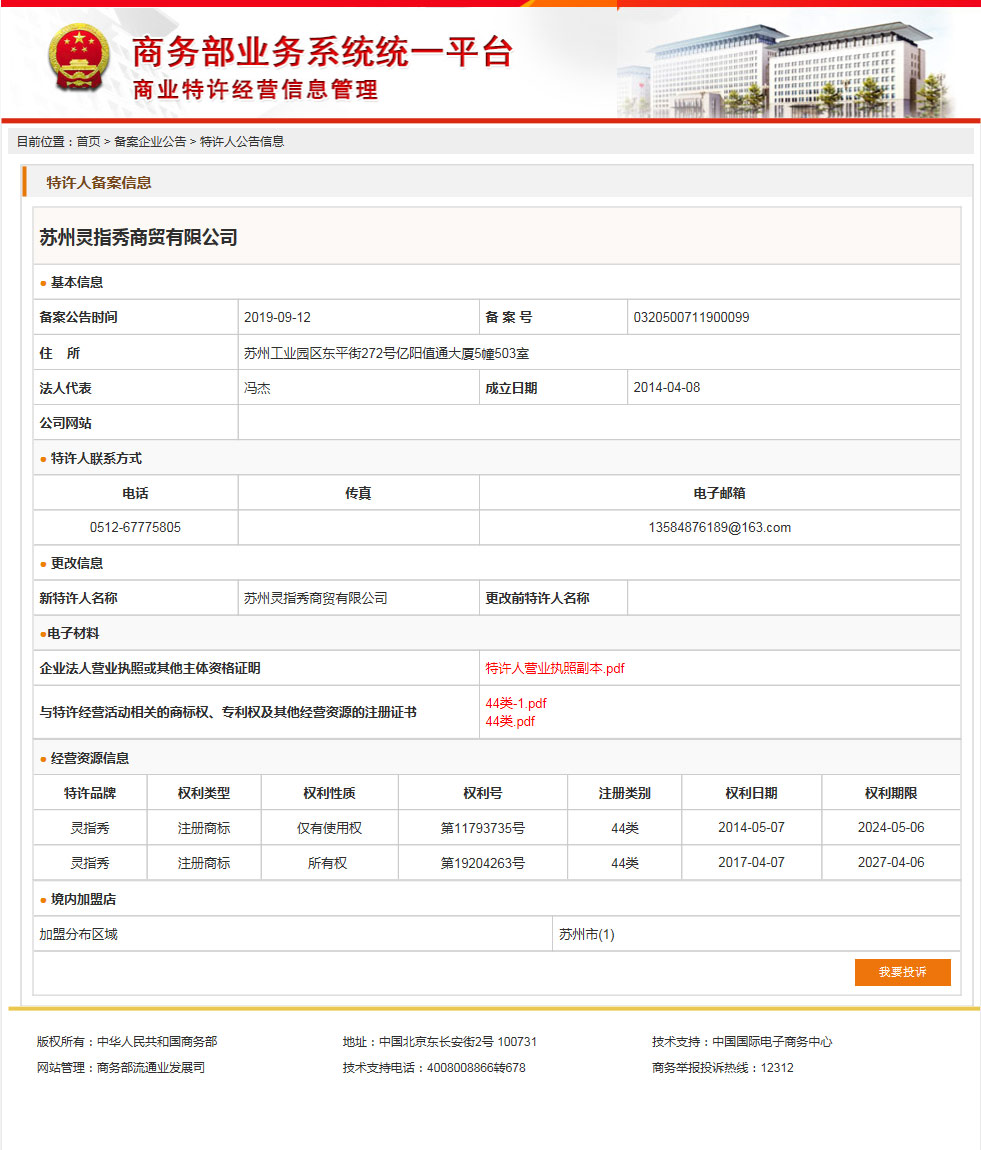Download the 44类-1.pdf certificate

[x=516, y=703]
